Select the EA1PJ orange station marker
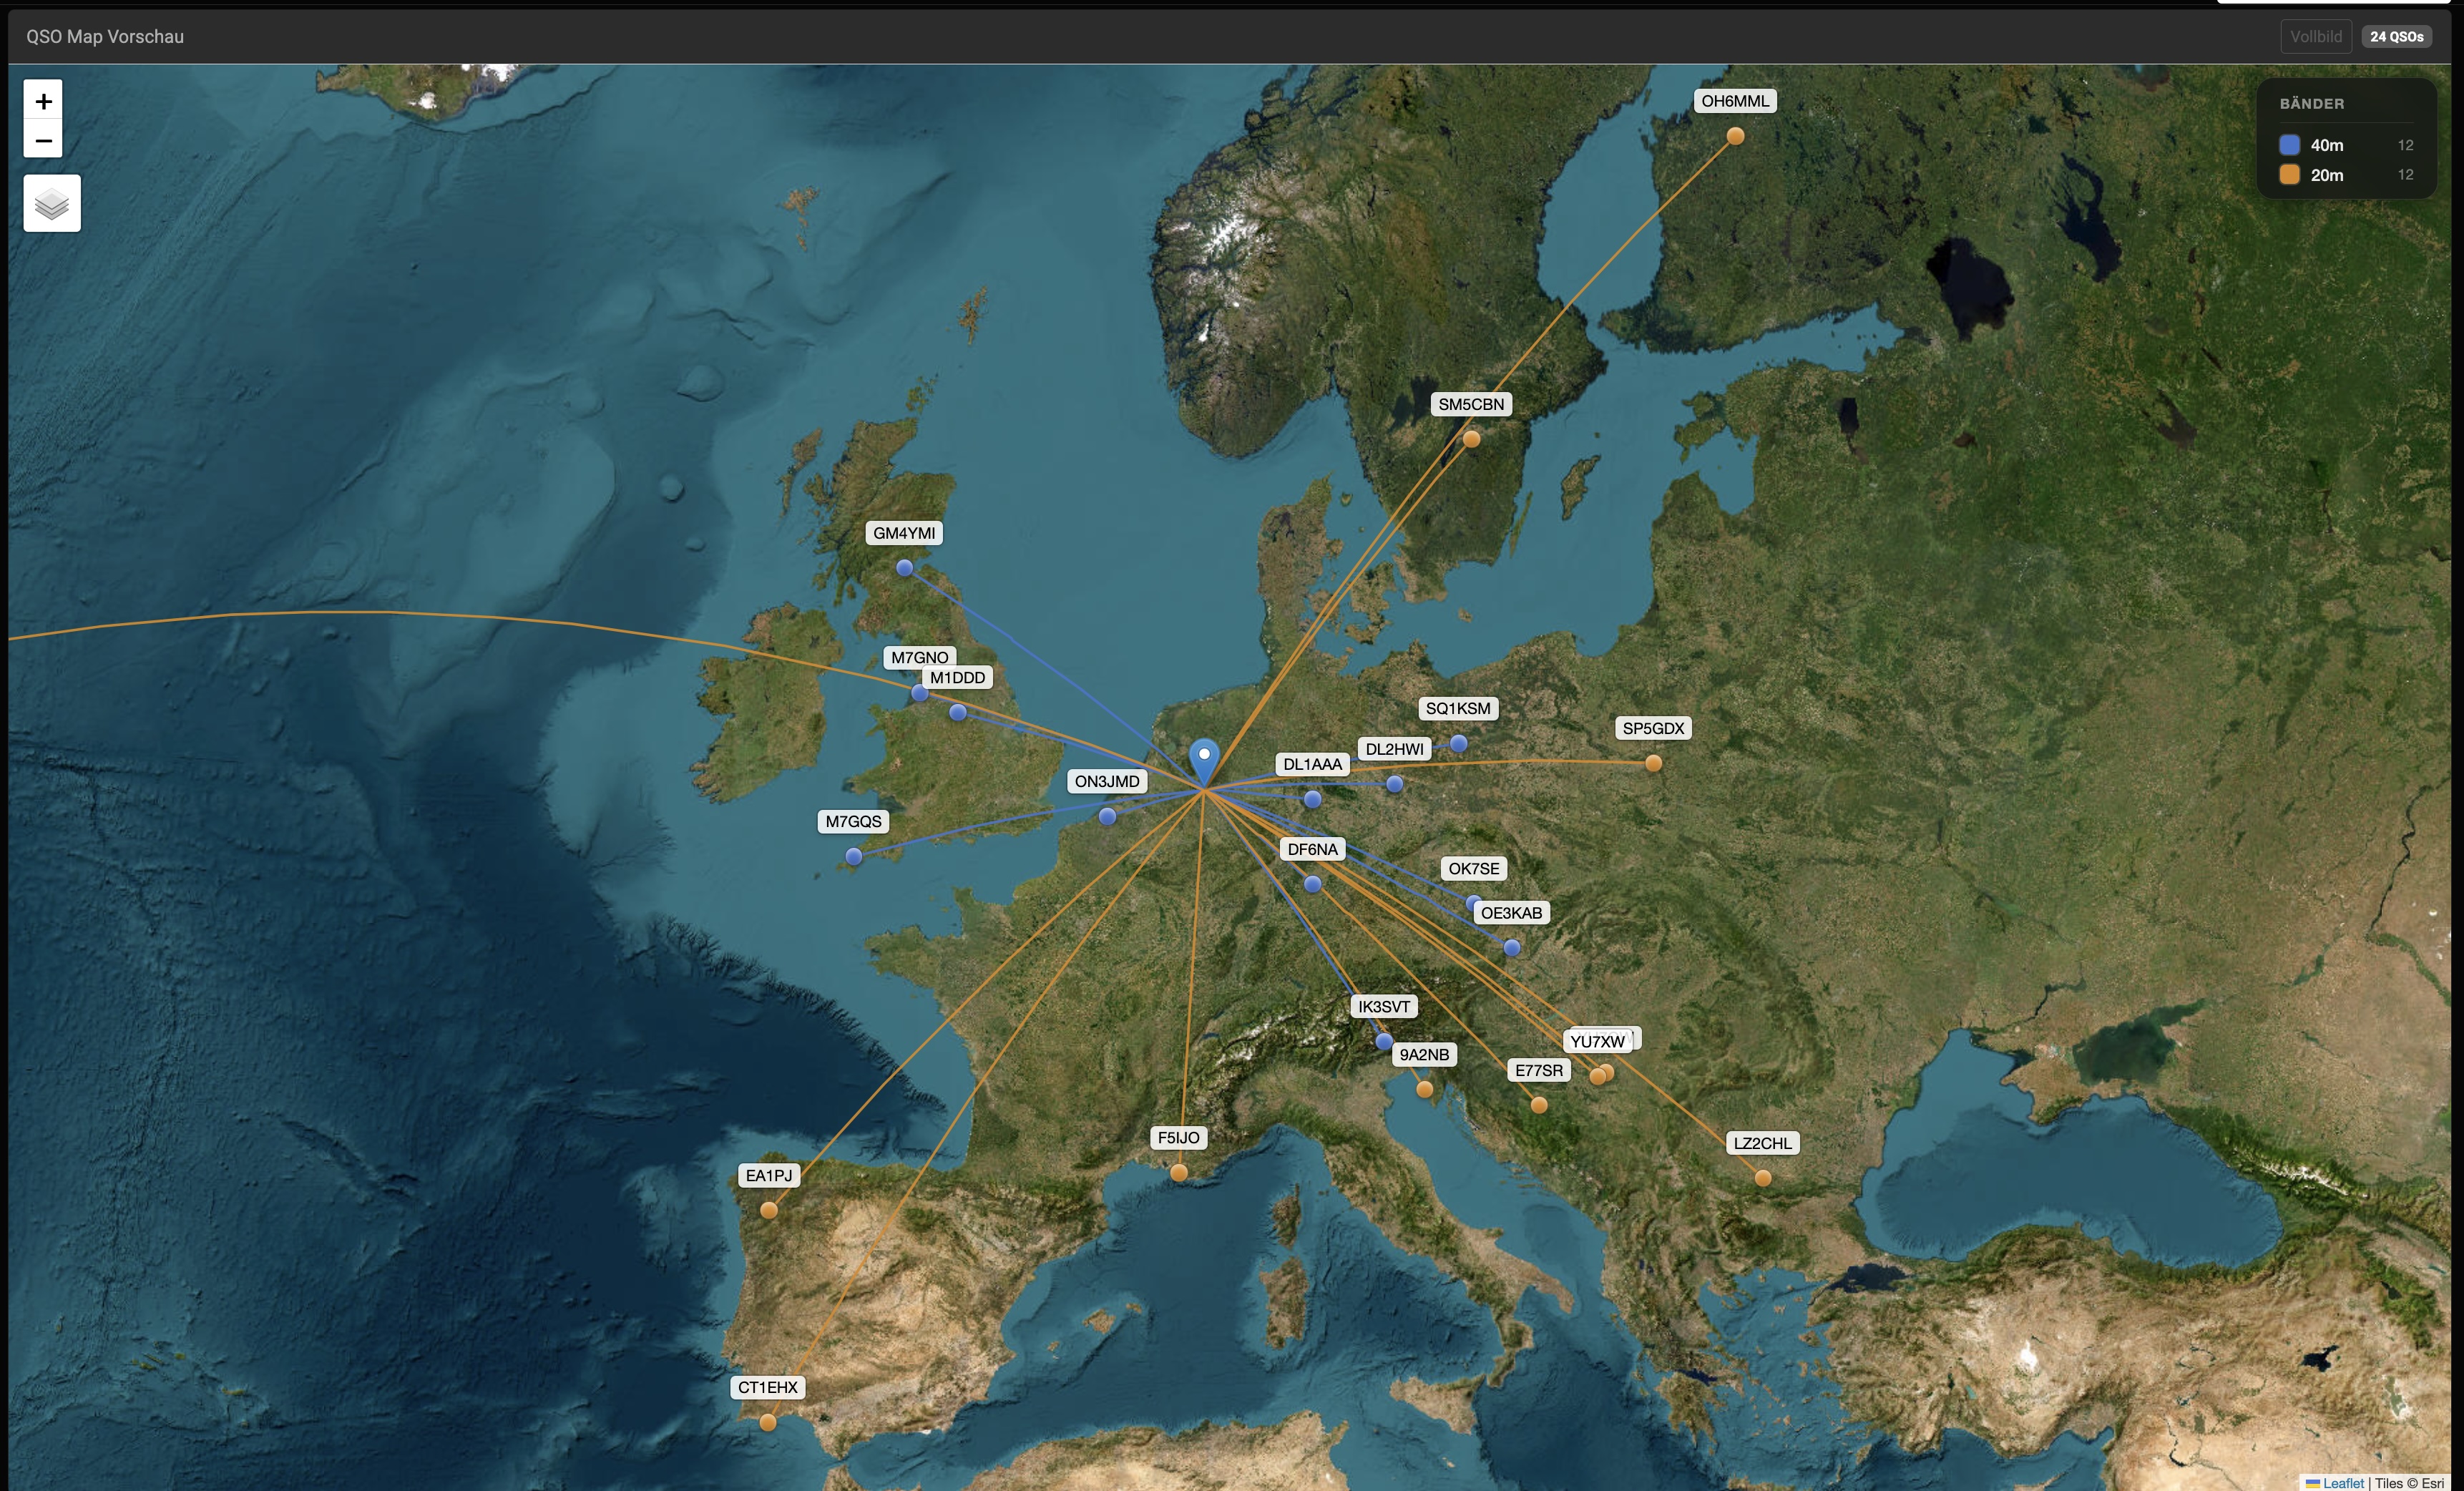This screenshot has height=1491, width=2464. [768, 1211]
